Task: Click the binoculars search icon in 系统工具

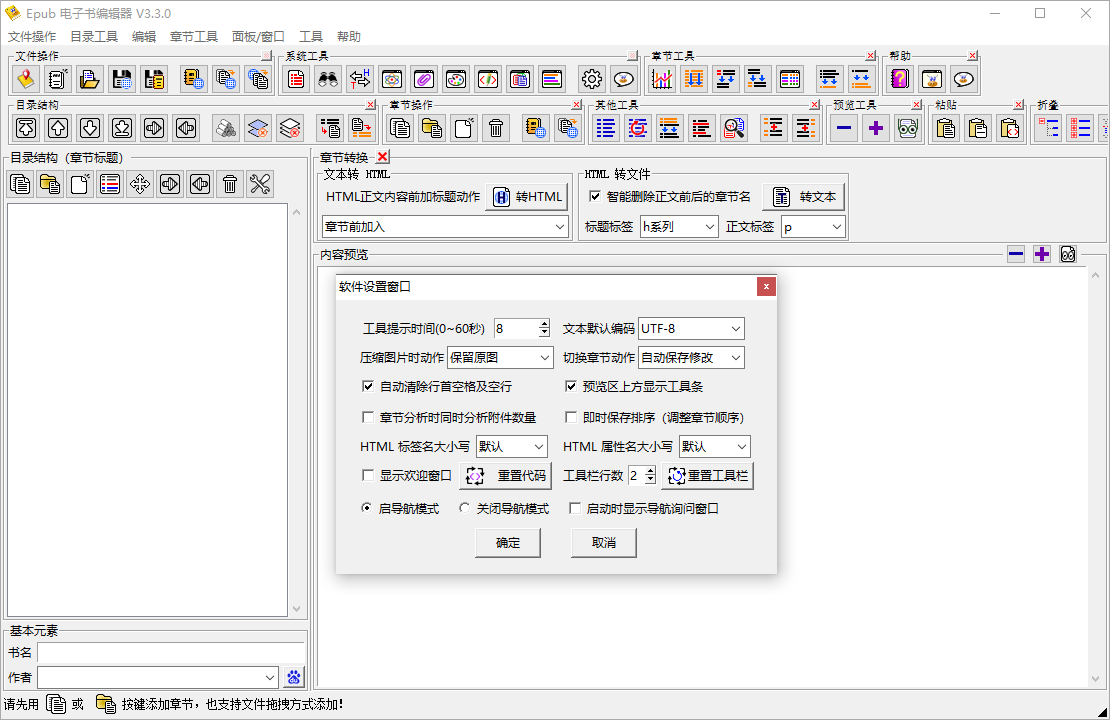Action: pos(328,79)
